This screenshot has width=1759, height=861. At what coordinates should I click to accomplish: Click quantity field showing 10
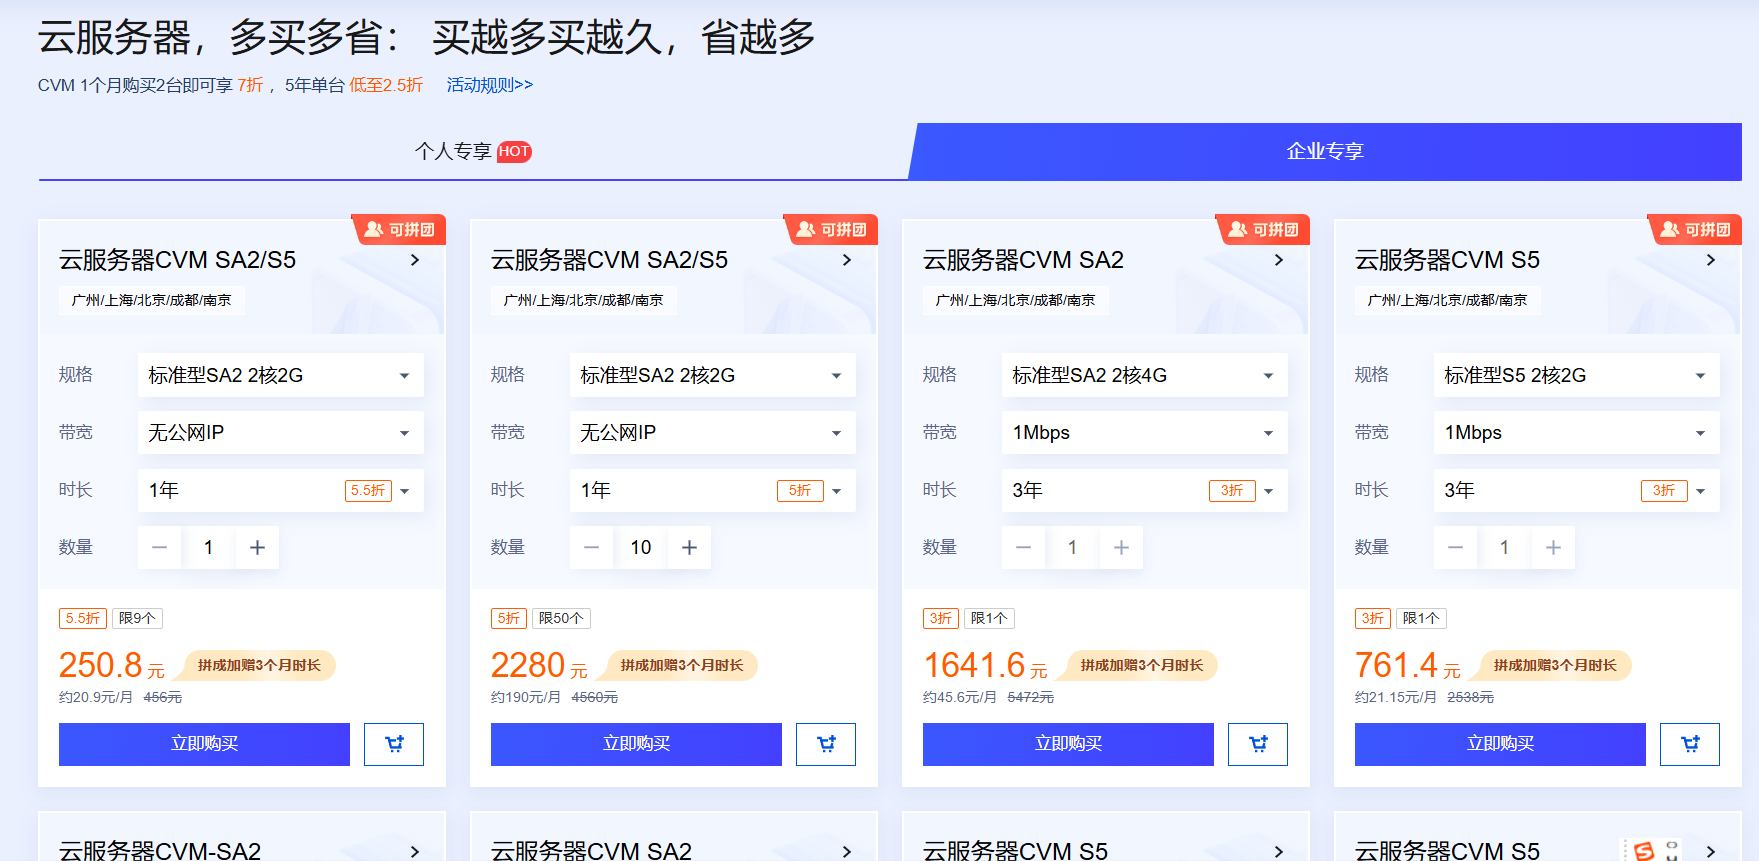pyautogui.click(x=640, y=547)
